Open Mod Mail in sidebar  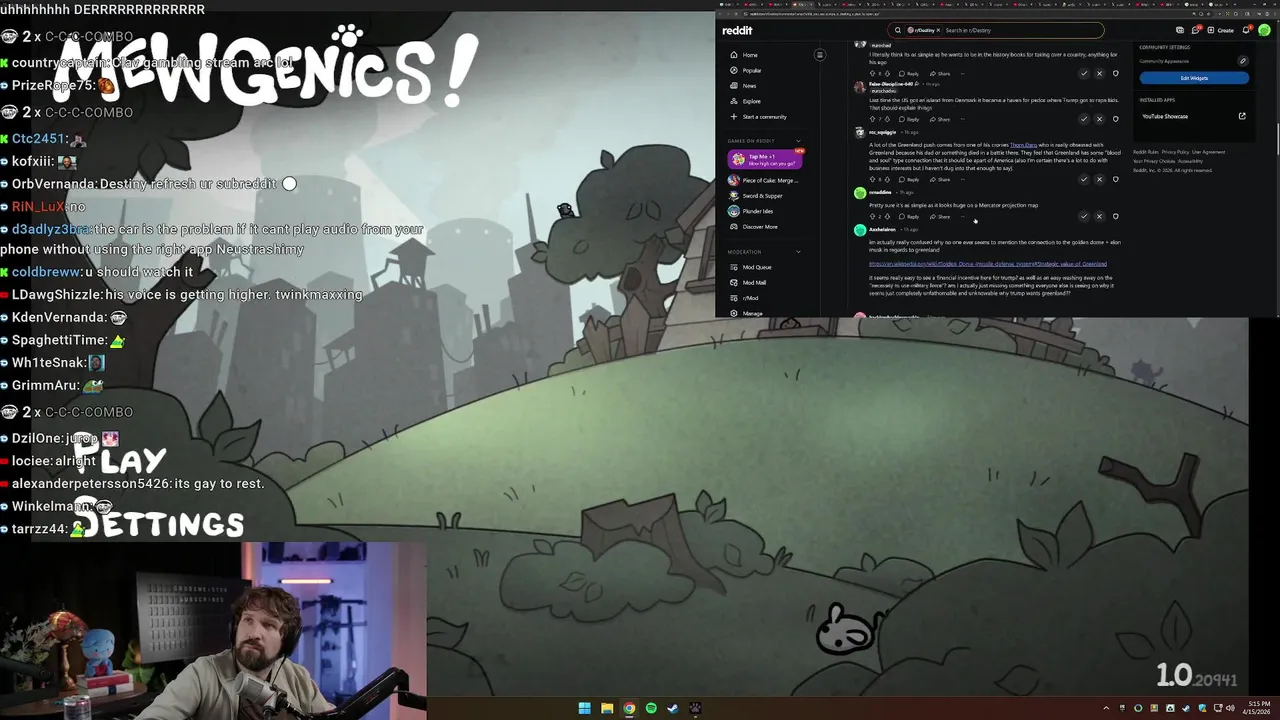(753, 283)
